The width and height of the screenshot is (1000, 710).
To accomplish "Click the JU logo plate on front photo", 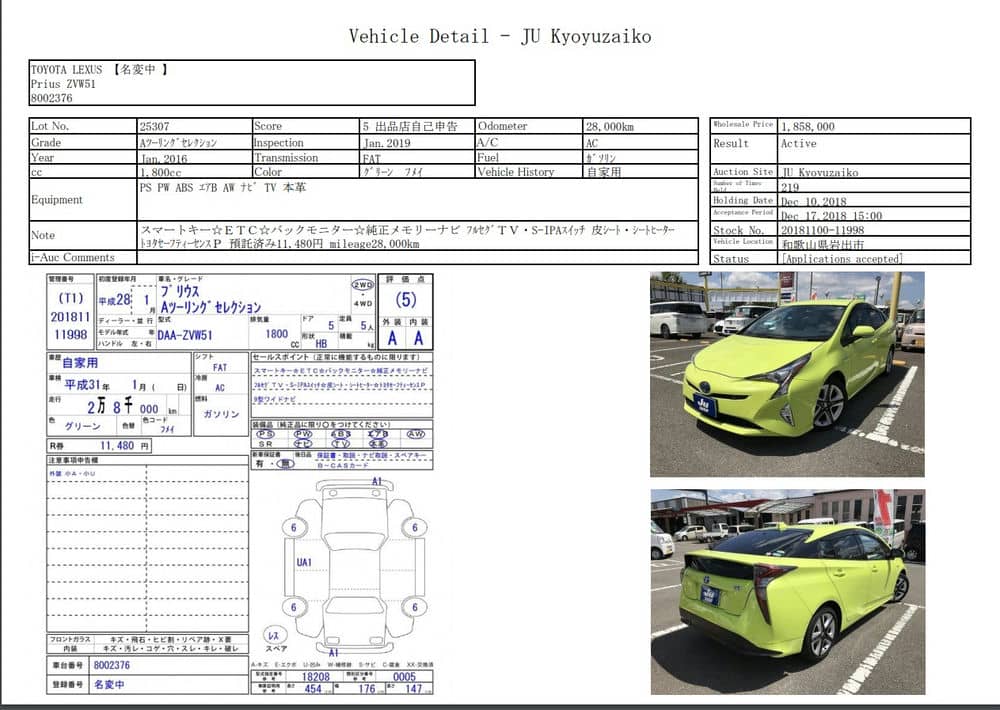I will click(x=706, y=405).
